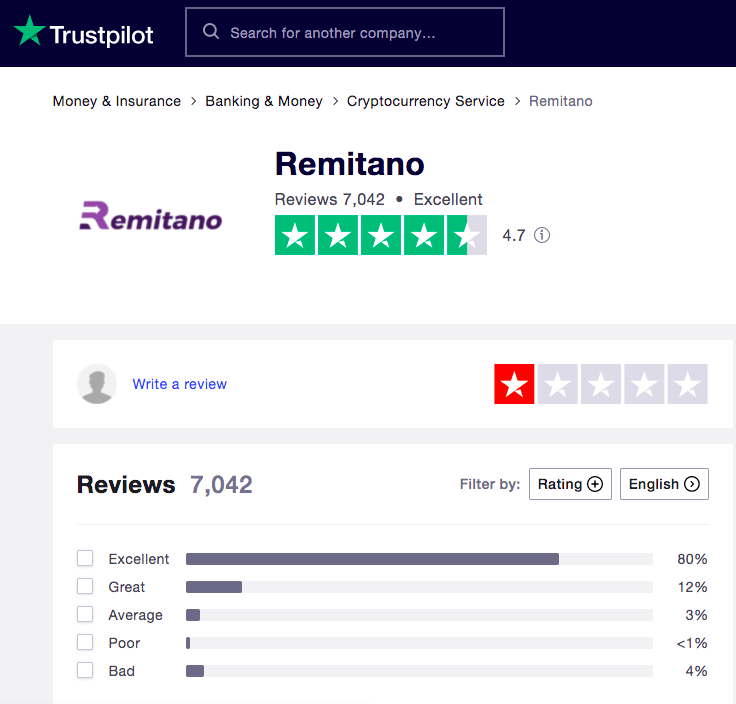
Task: Click the 4.7 TrustScore value
Action: click(514, 235)
